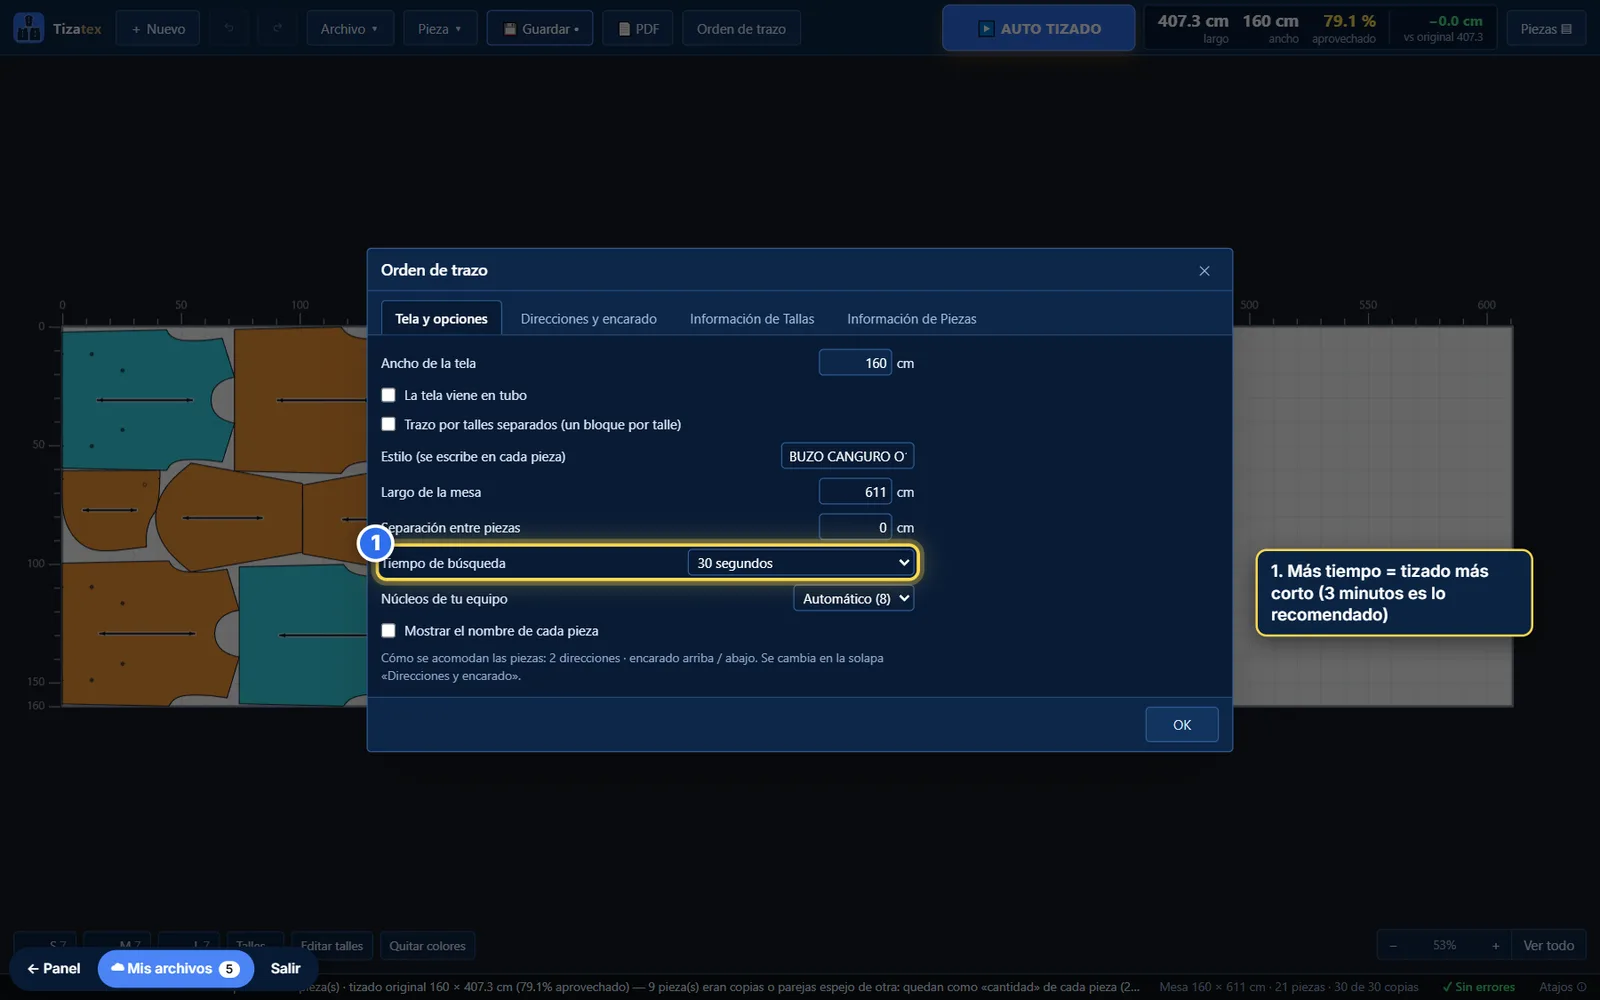Click the undo arrow icon
Viewport: 1600px width, 1000px height.
click(x=229, y=29)
